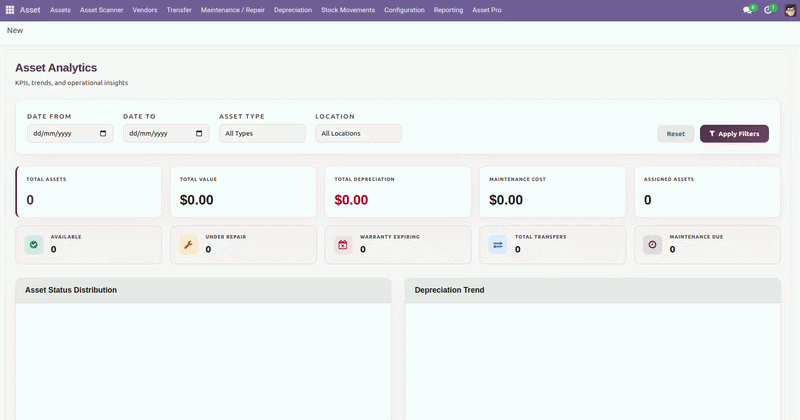Open the activities clock icon
This screenshot has height=420, width=800.
pos(769,10)
